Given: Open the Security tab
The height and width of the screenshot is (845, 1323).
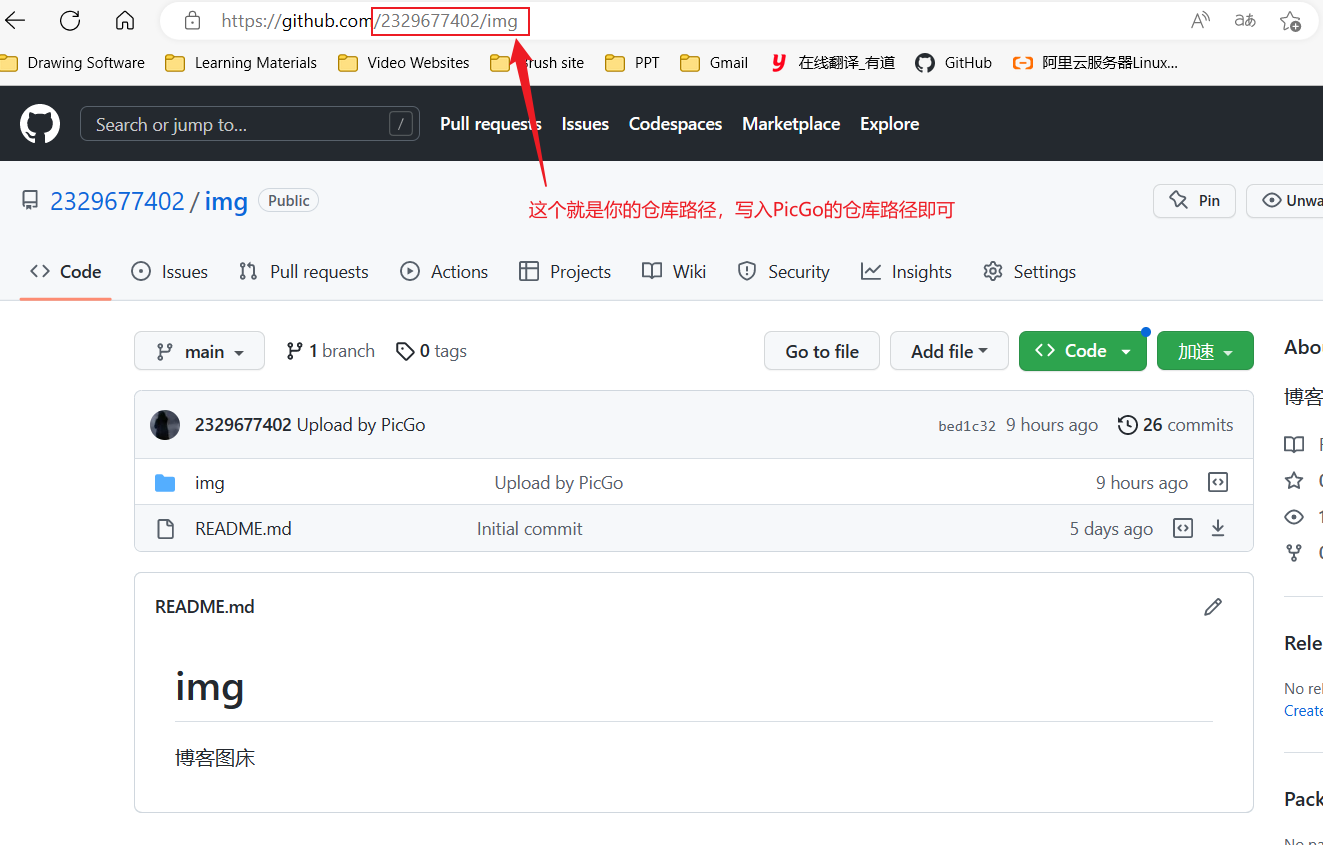Looking at the screenshot, I should pos(783,272).
